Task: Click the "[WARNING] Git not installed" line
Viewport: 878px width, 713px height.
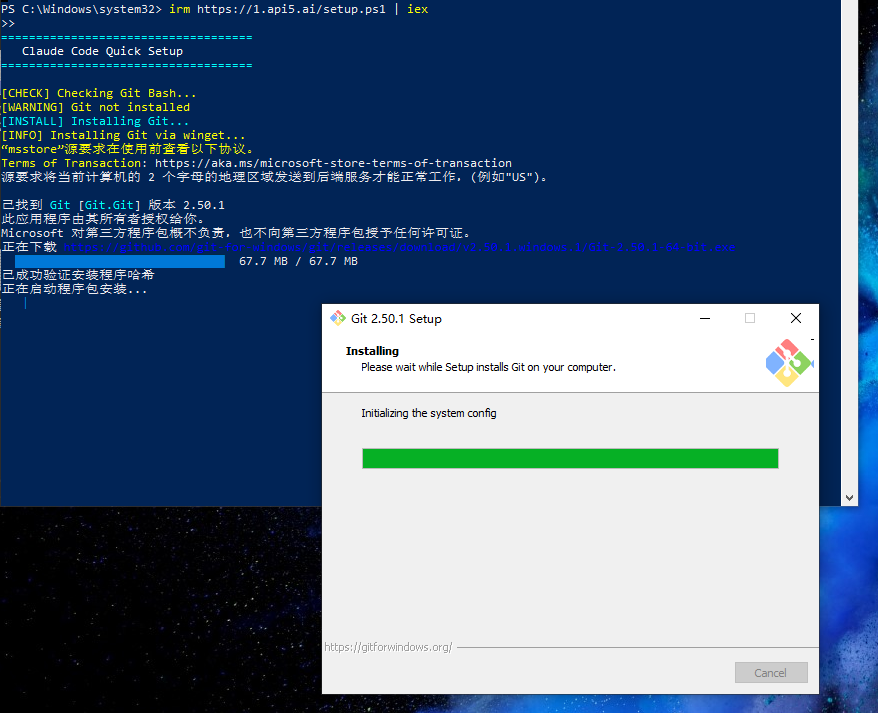Action: [x=96, y=107]
